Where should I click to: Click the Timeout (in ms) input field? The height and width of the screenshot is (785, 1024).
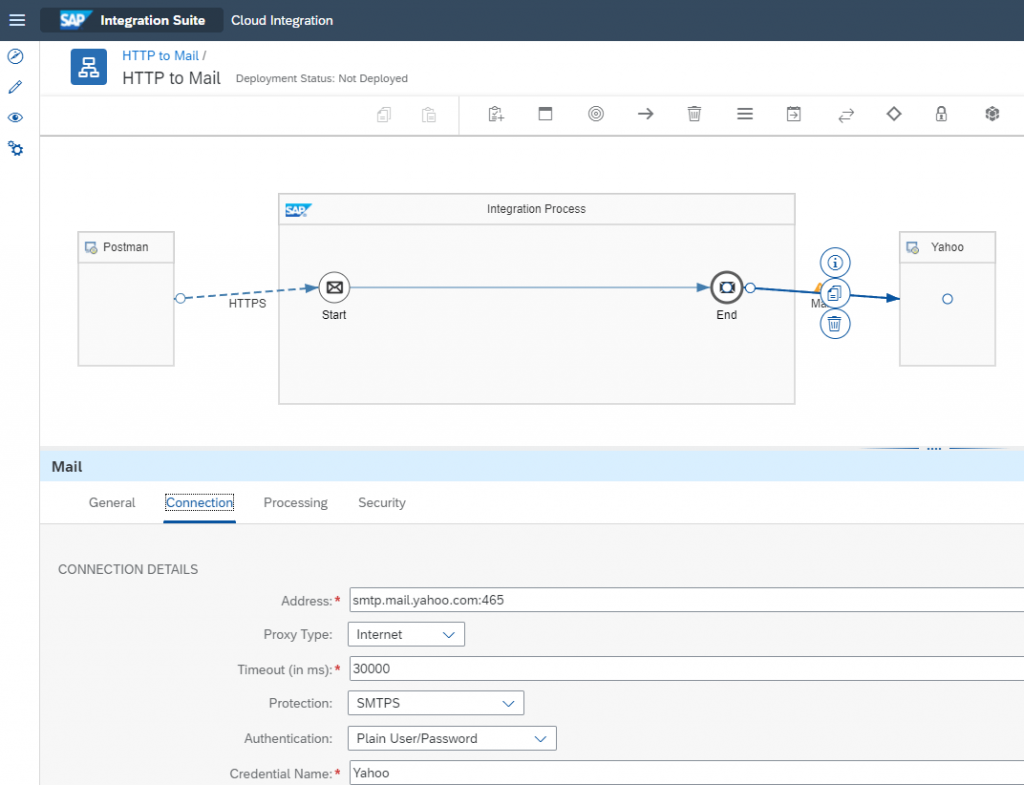[x=686, y=668]
